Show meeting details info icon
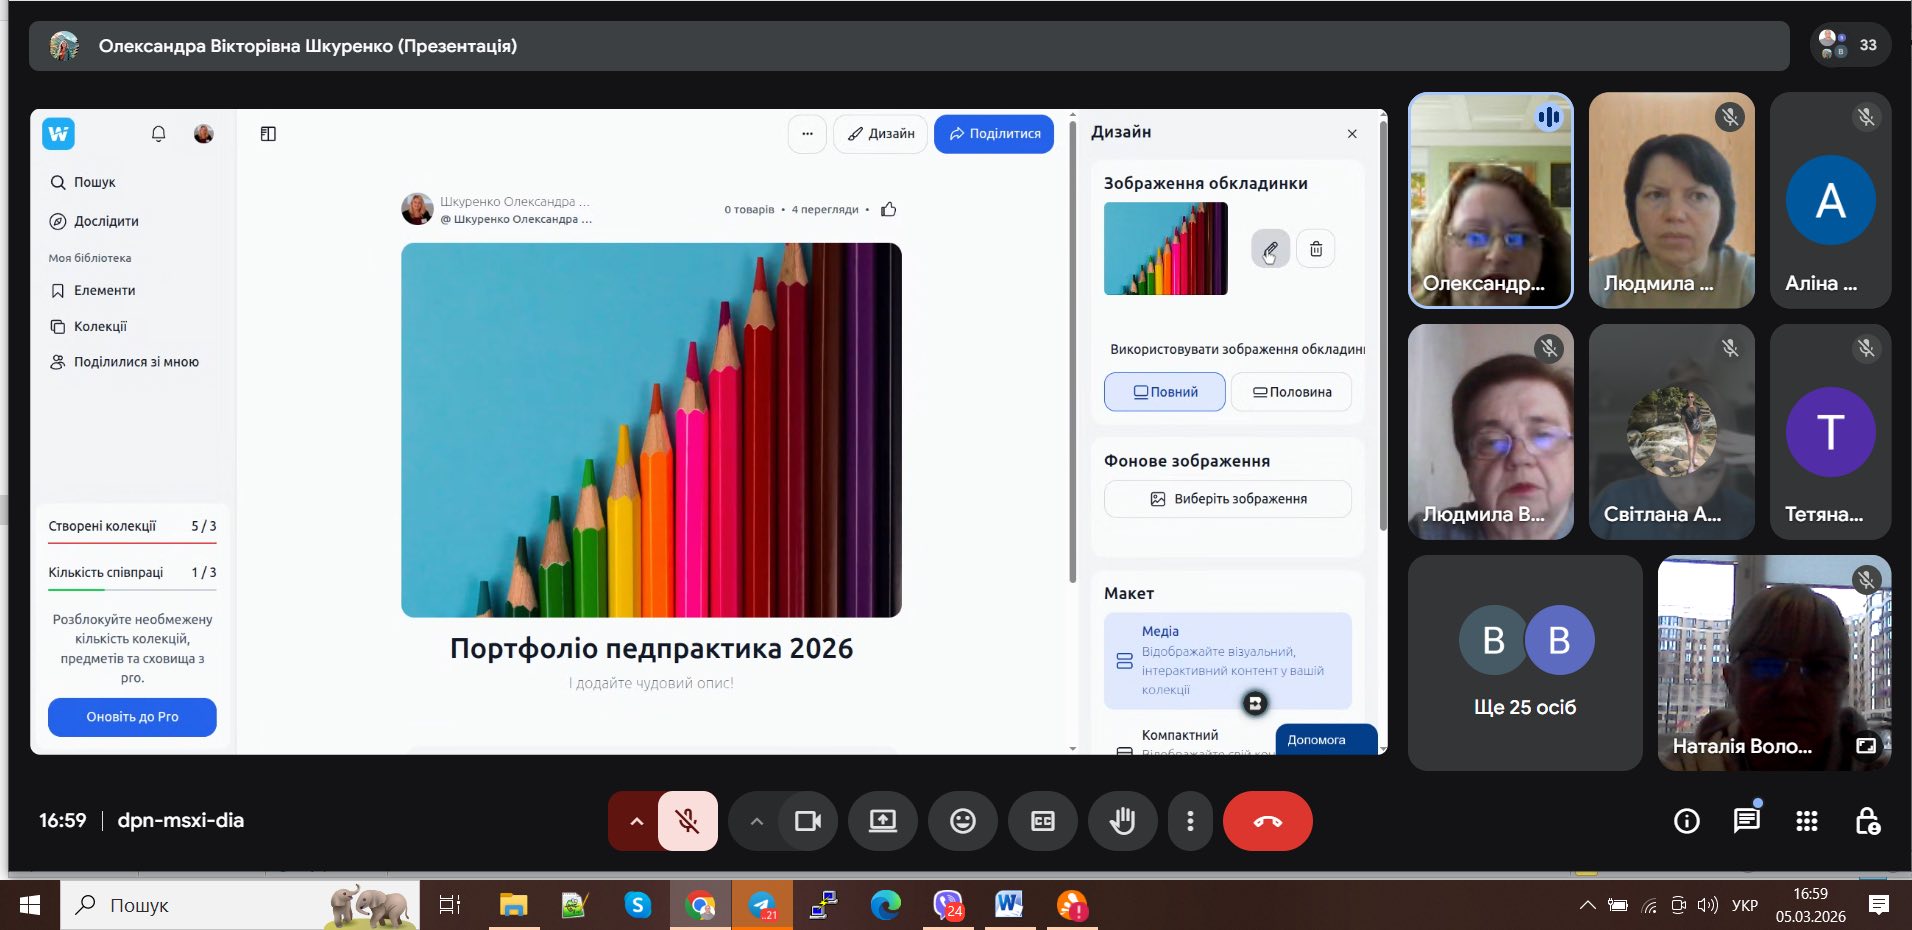 pyautogui.click(x=1686, y=821)
